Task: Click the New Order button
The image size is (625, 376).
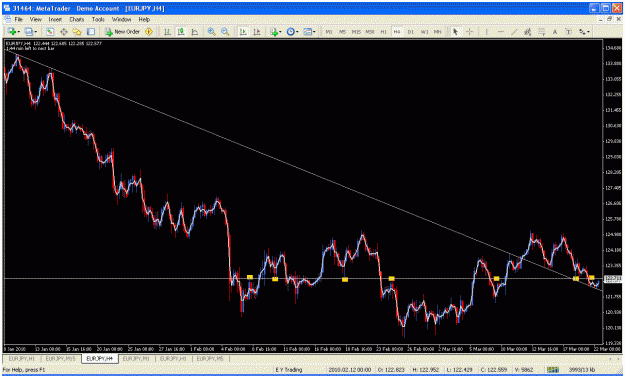Action: point(122,31)
